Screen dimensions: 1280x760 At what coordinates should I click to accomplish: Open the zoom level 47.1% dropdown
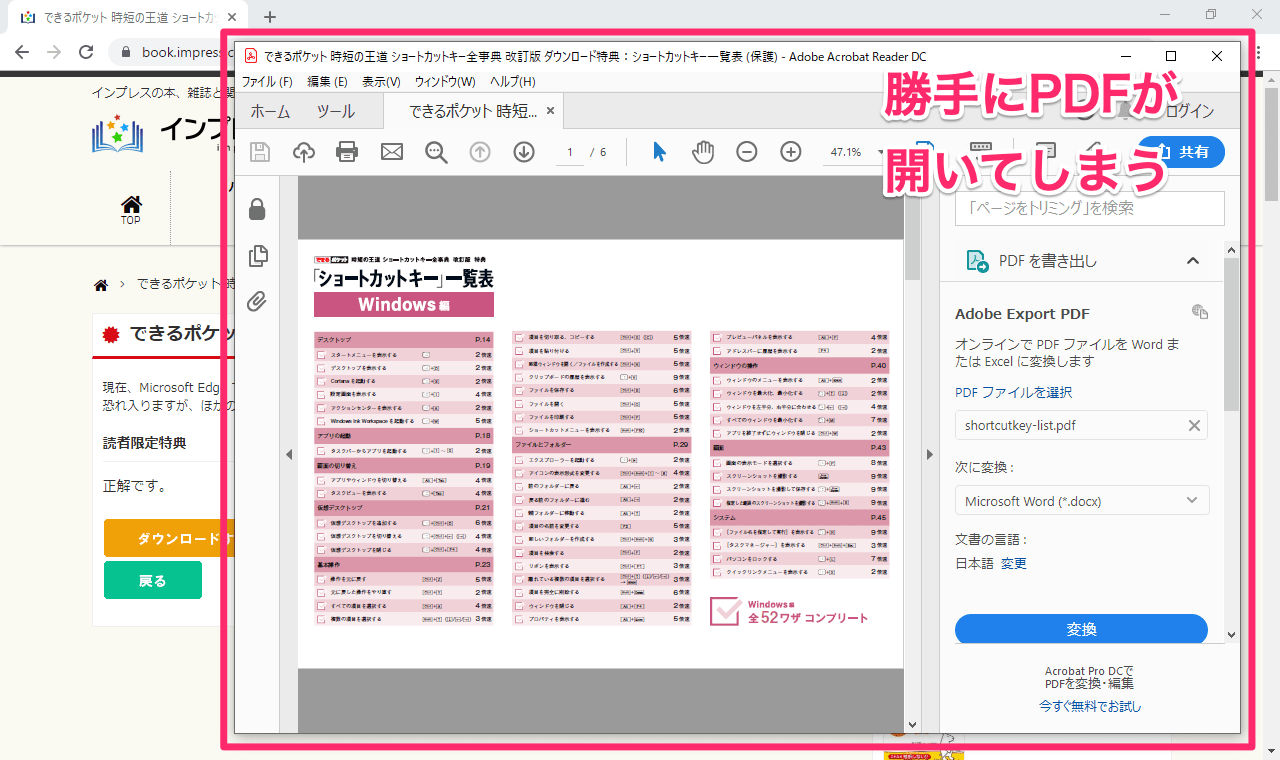point(857,152)
